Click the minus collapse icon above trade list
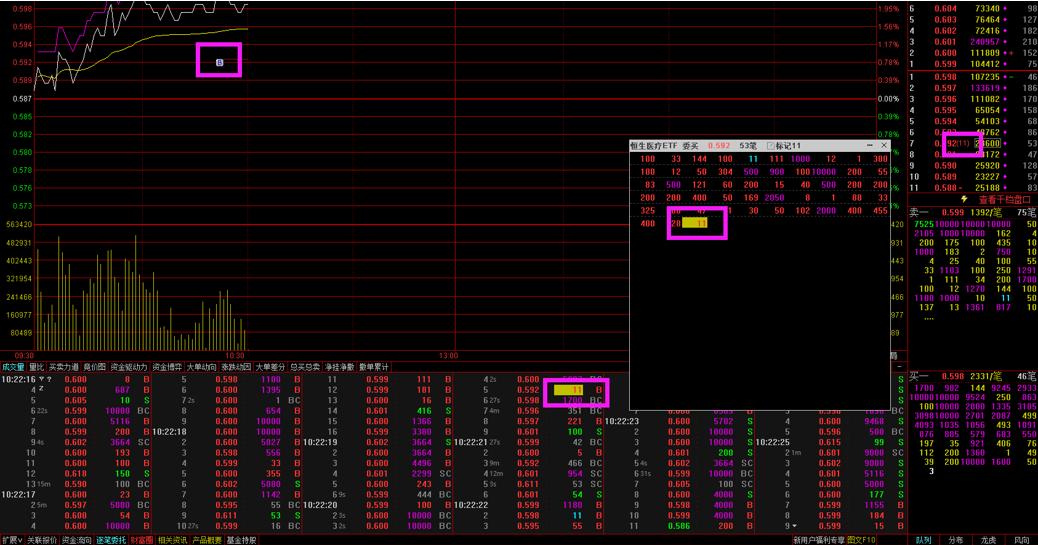This screenshot has height=545, width=1038. point(899,367)
